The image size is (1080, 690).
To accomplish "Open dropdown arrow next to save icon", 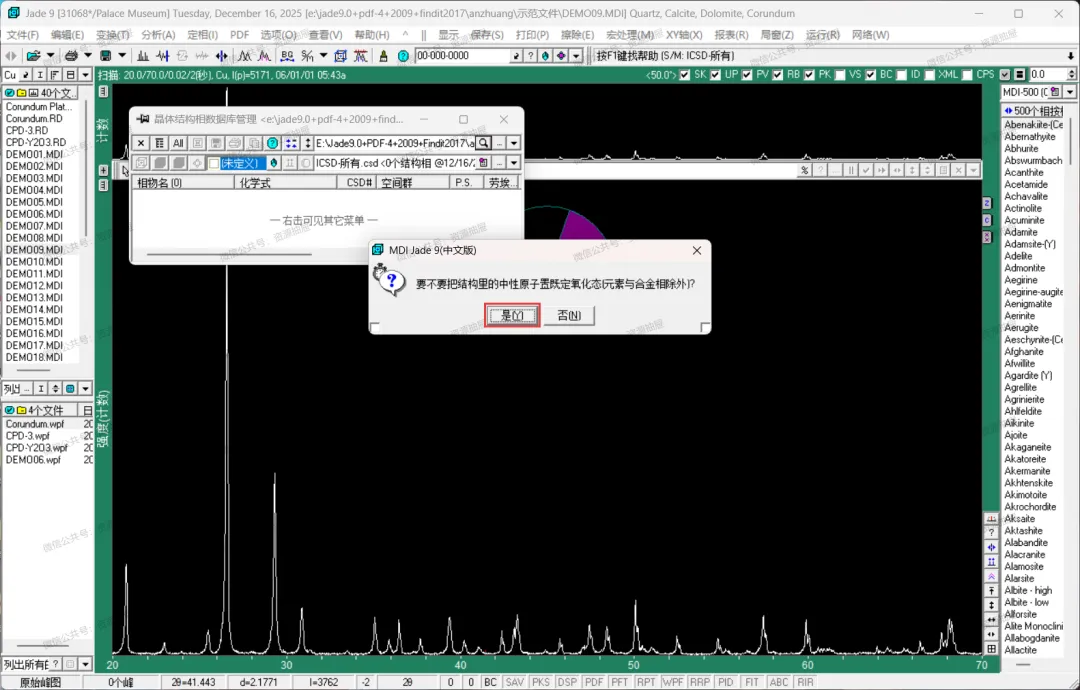I will coord(122,56).
